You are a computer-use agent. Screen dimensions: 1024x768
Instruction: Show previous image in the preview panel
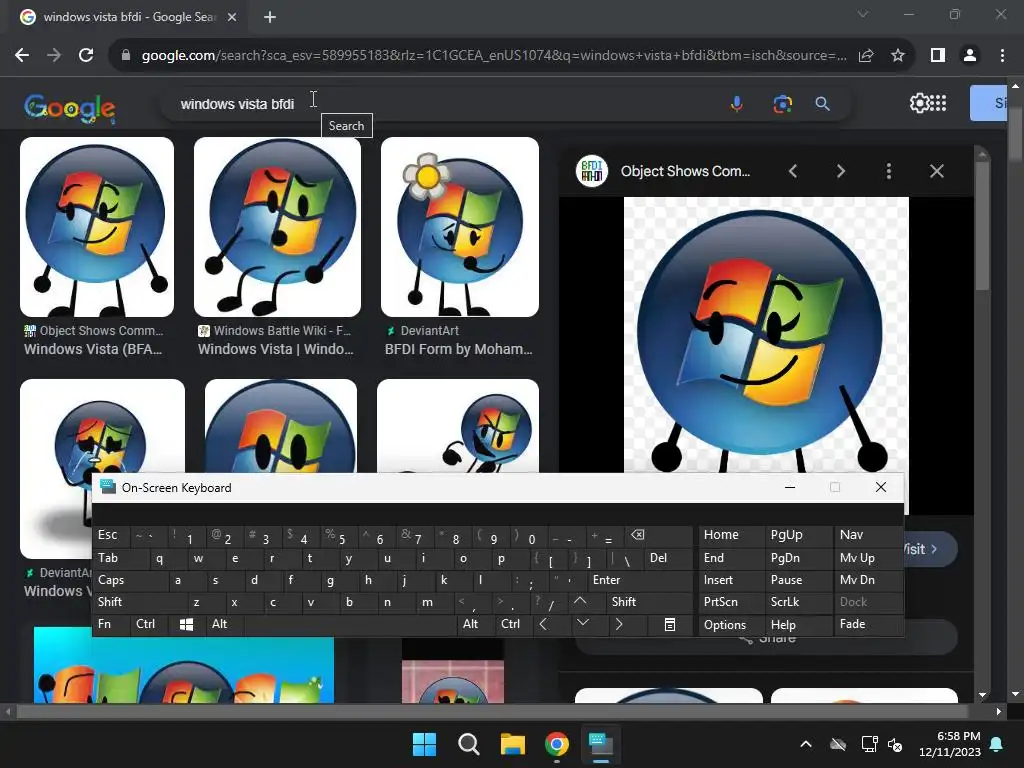click(x=793, y=171)
